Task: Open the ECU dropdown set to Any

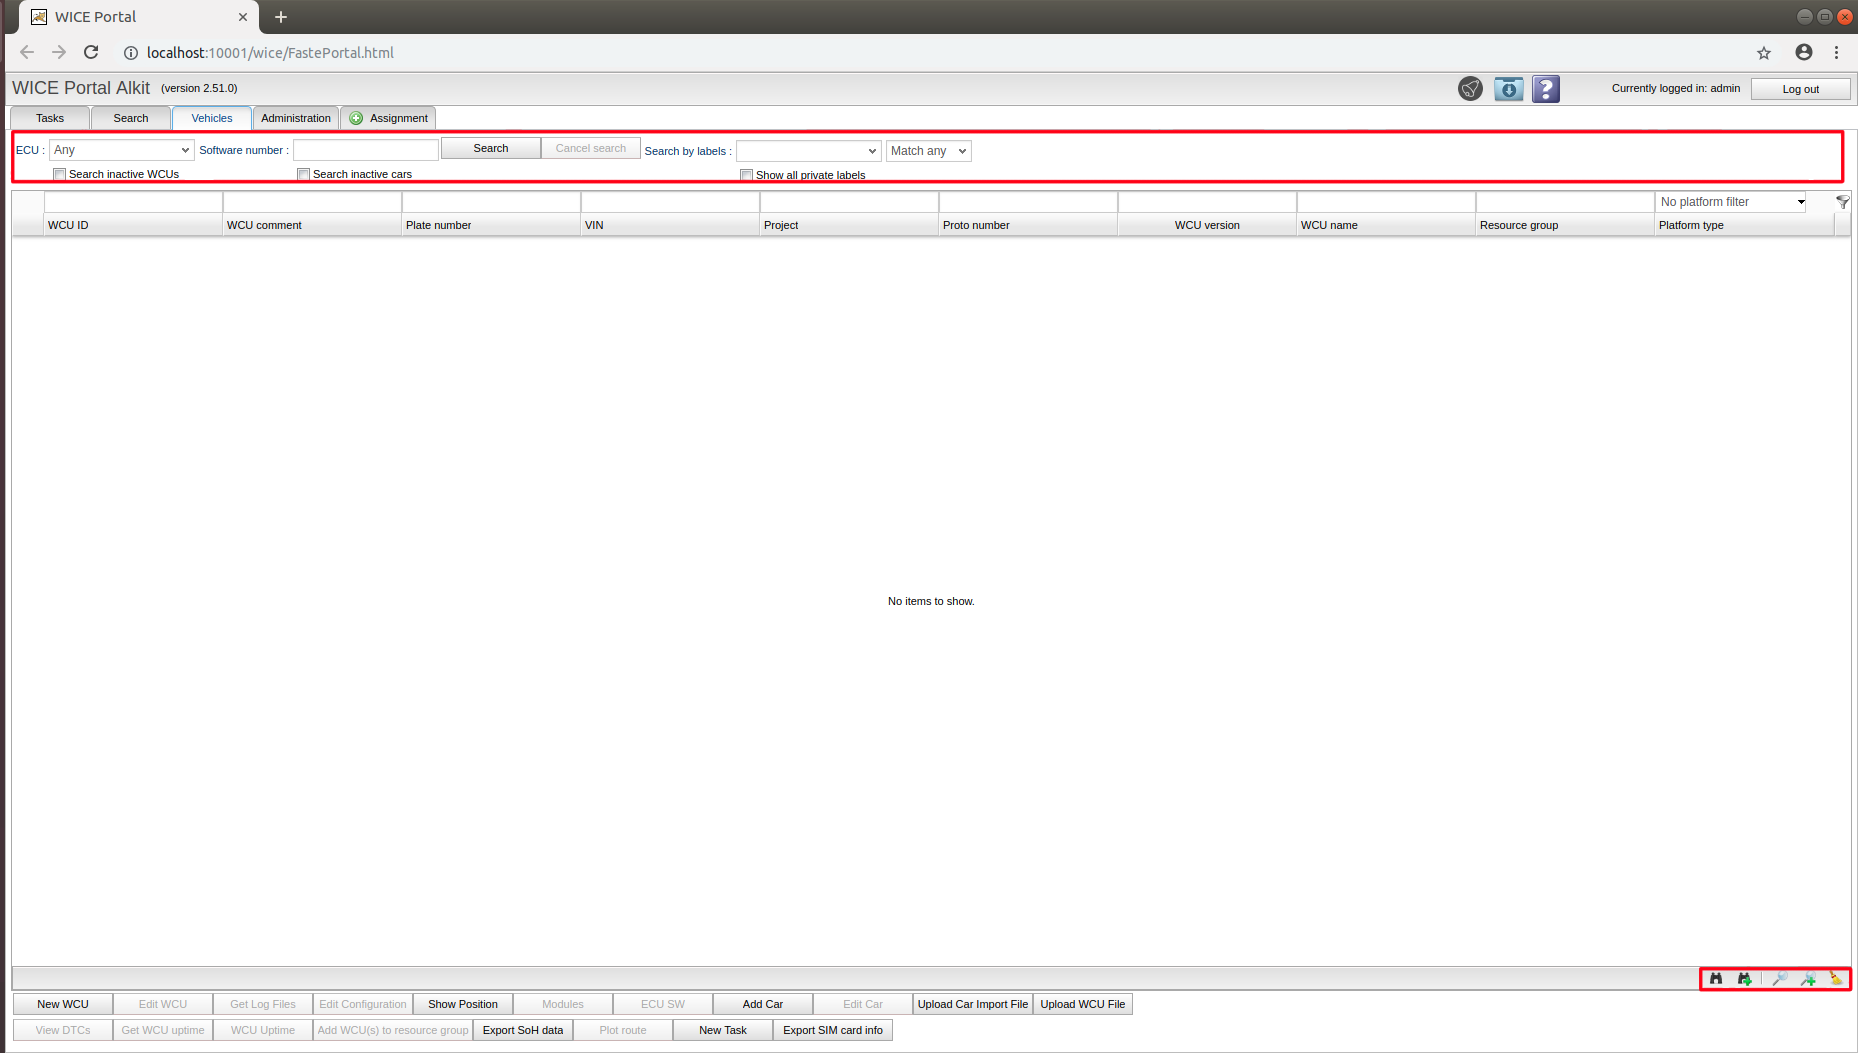Action: (x=121, y=150)
